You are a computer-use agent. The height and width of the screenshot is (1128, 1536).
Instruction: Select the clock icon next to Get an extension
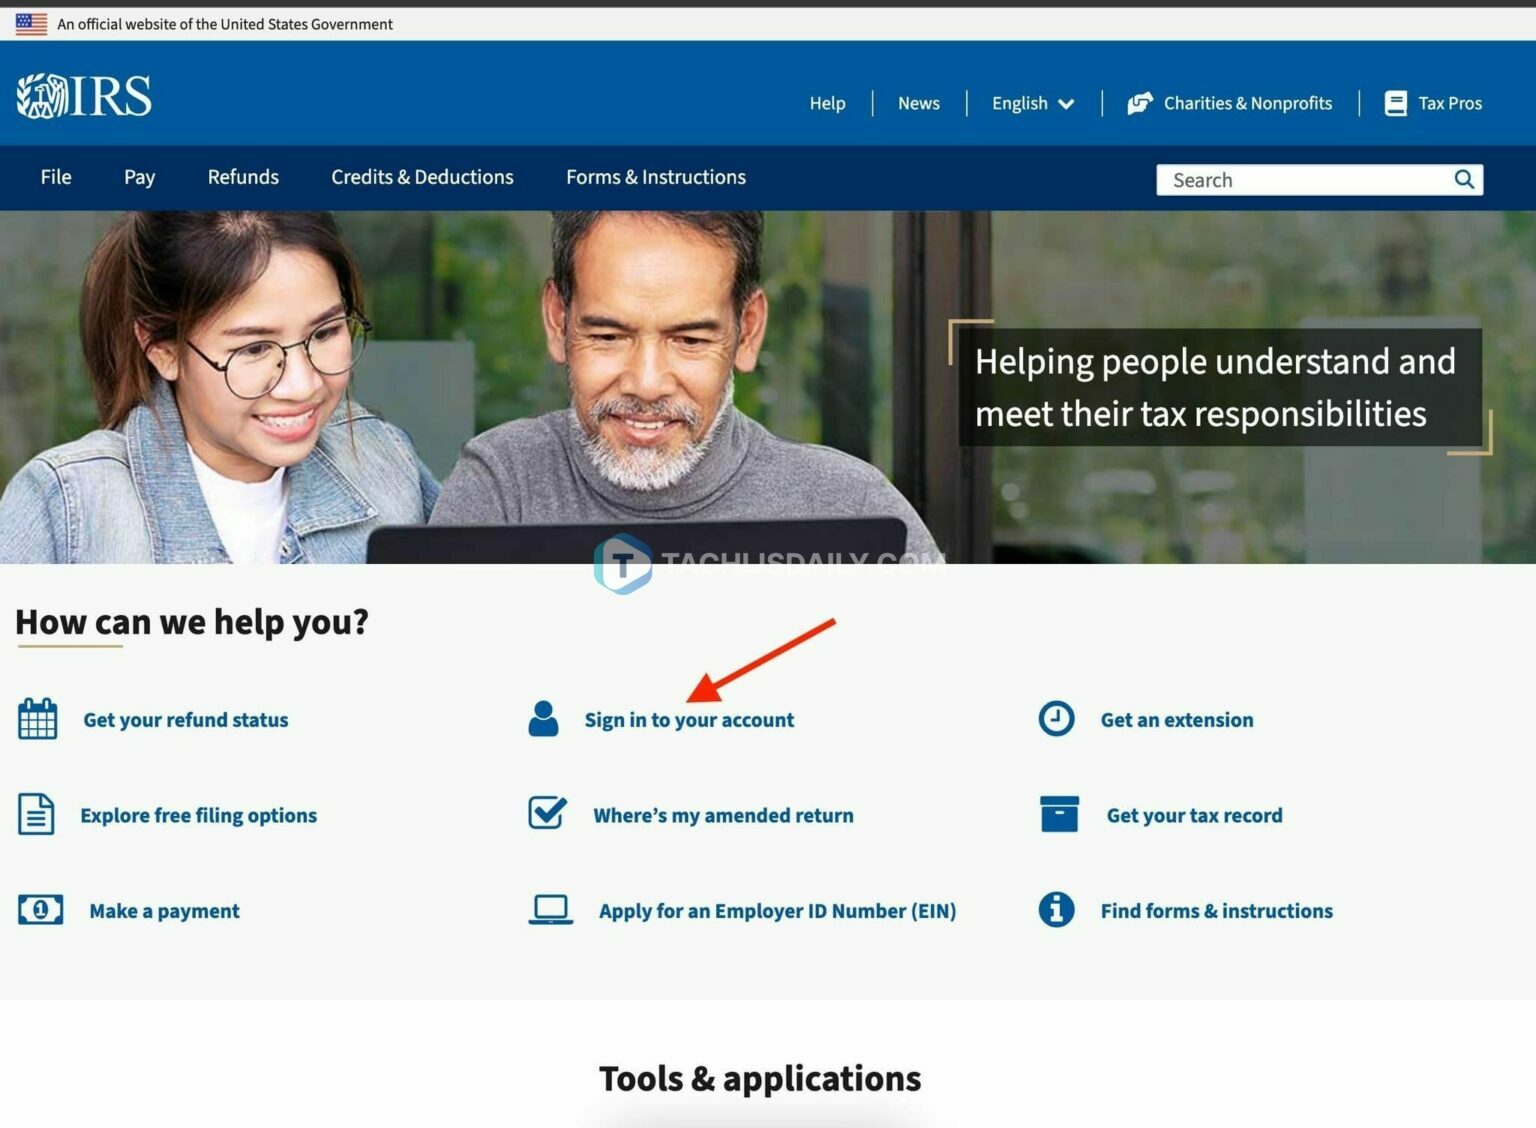(x=1056, y=718)
